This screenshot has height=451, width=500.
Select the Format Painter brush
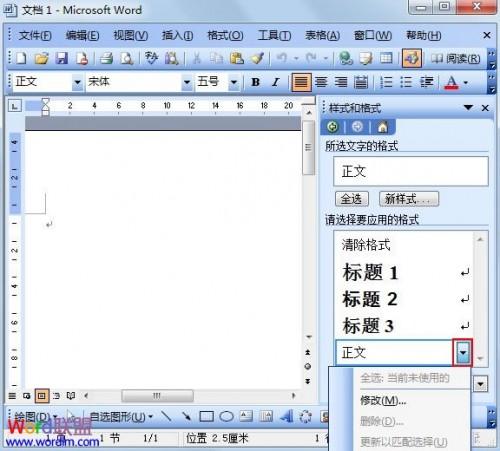coord(257,59)
